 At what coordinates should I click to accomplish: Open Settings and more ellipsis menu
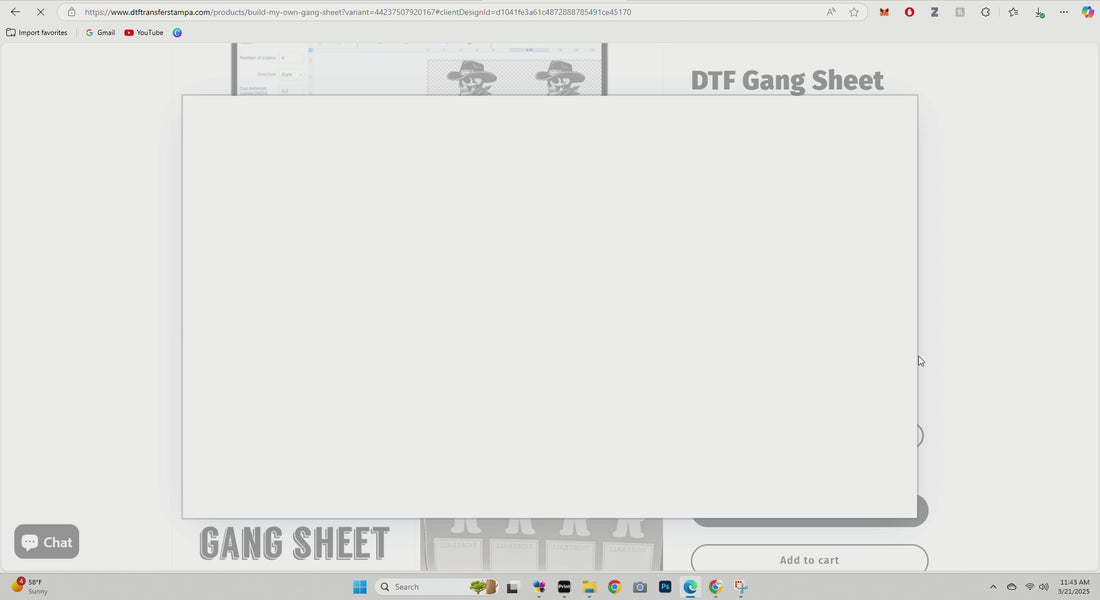pos(1063,12)
